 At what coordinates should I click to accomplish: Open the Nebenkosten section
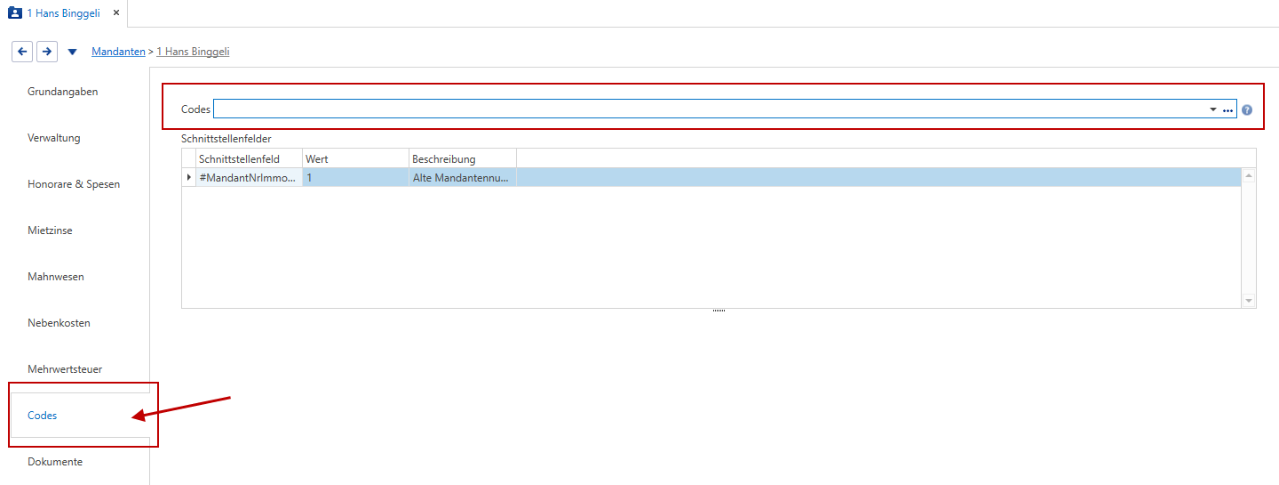[58, 323]
